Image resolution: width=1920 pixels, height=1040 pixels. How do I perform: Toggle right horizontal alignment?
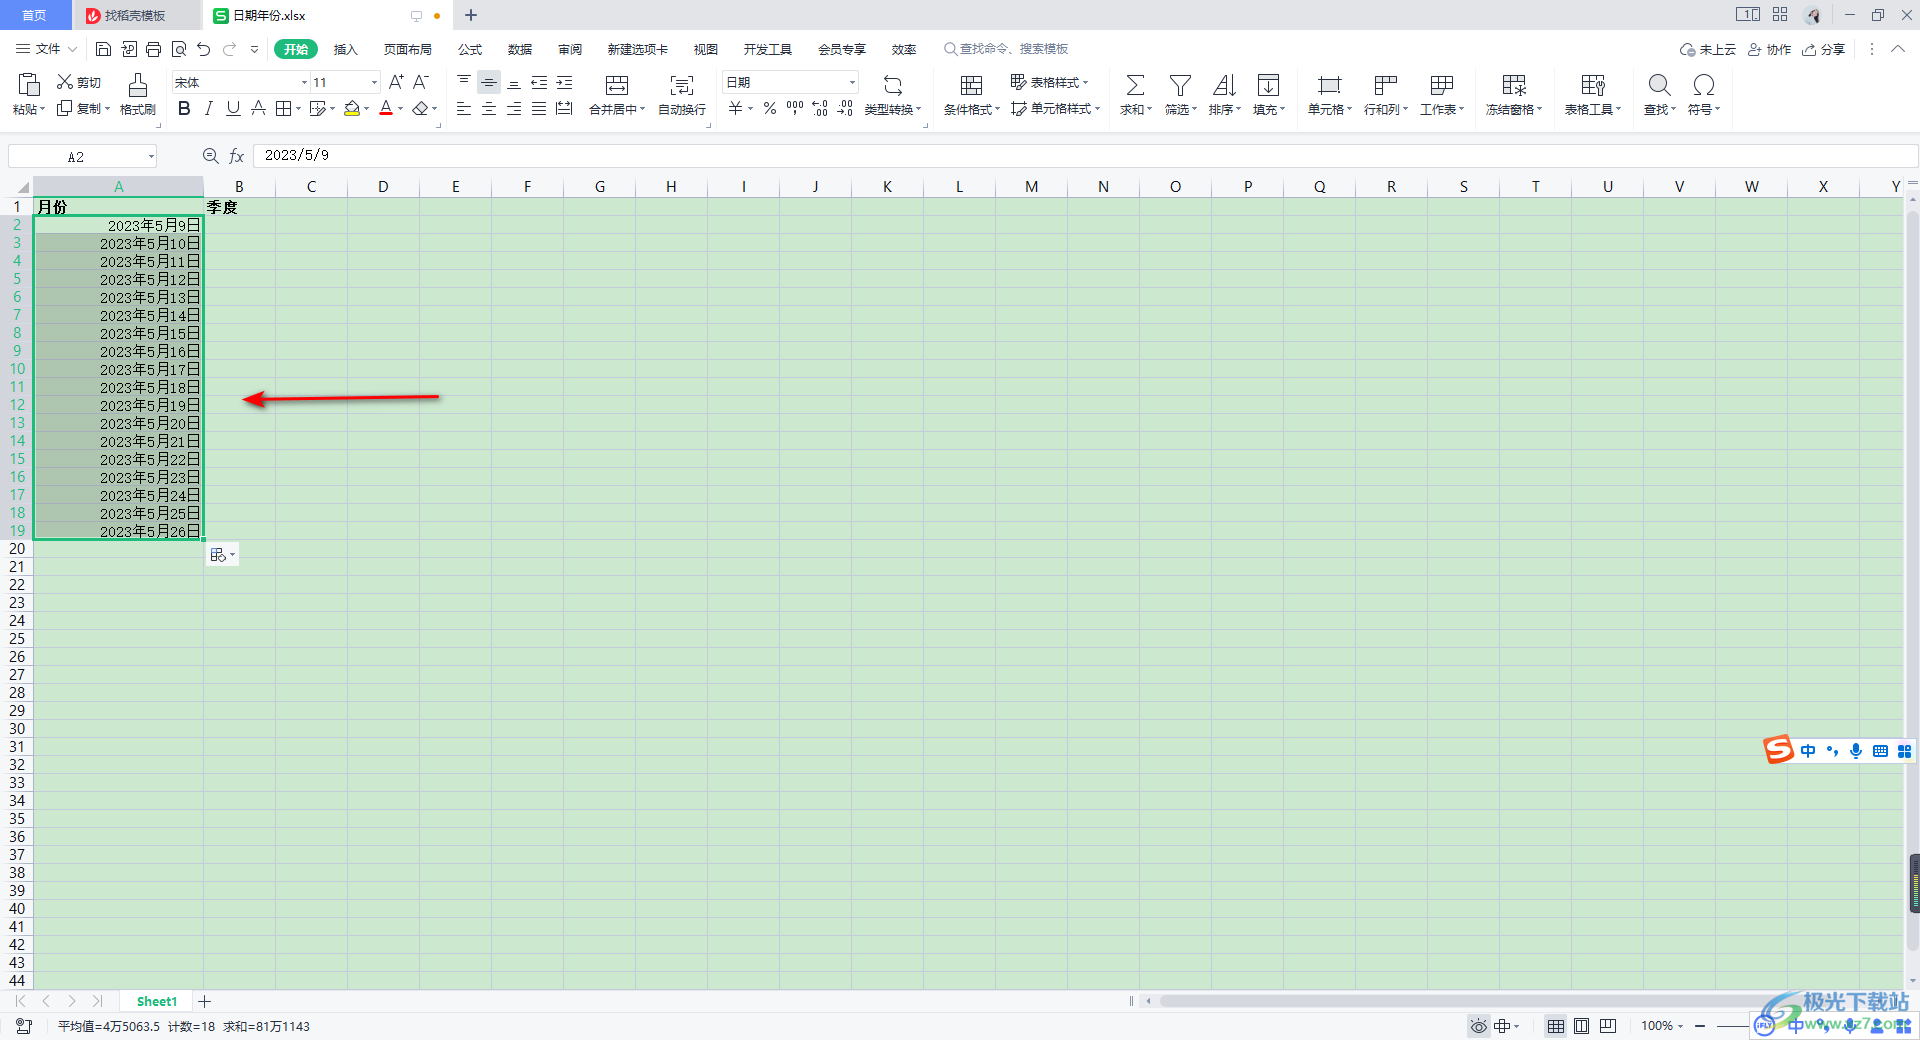click(x=514, y=109)
